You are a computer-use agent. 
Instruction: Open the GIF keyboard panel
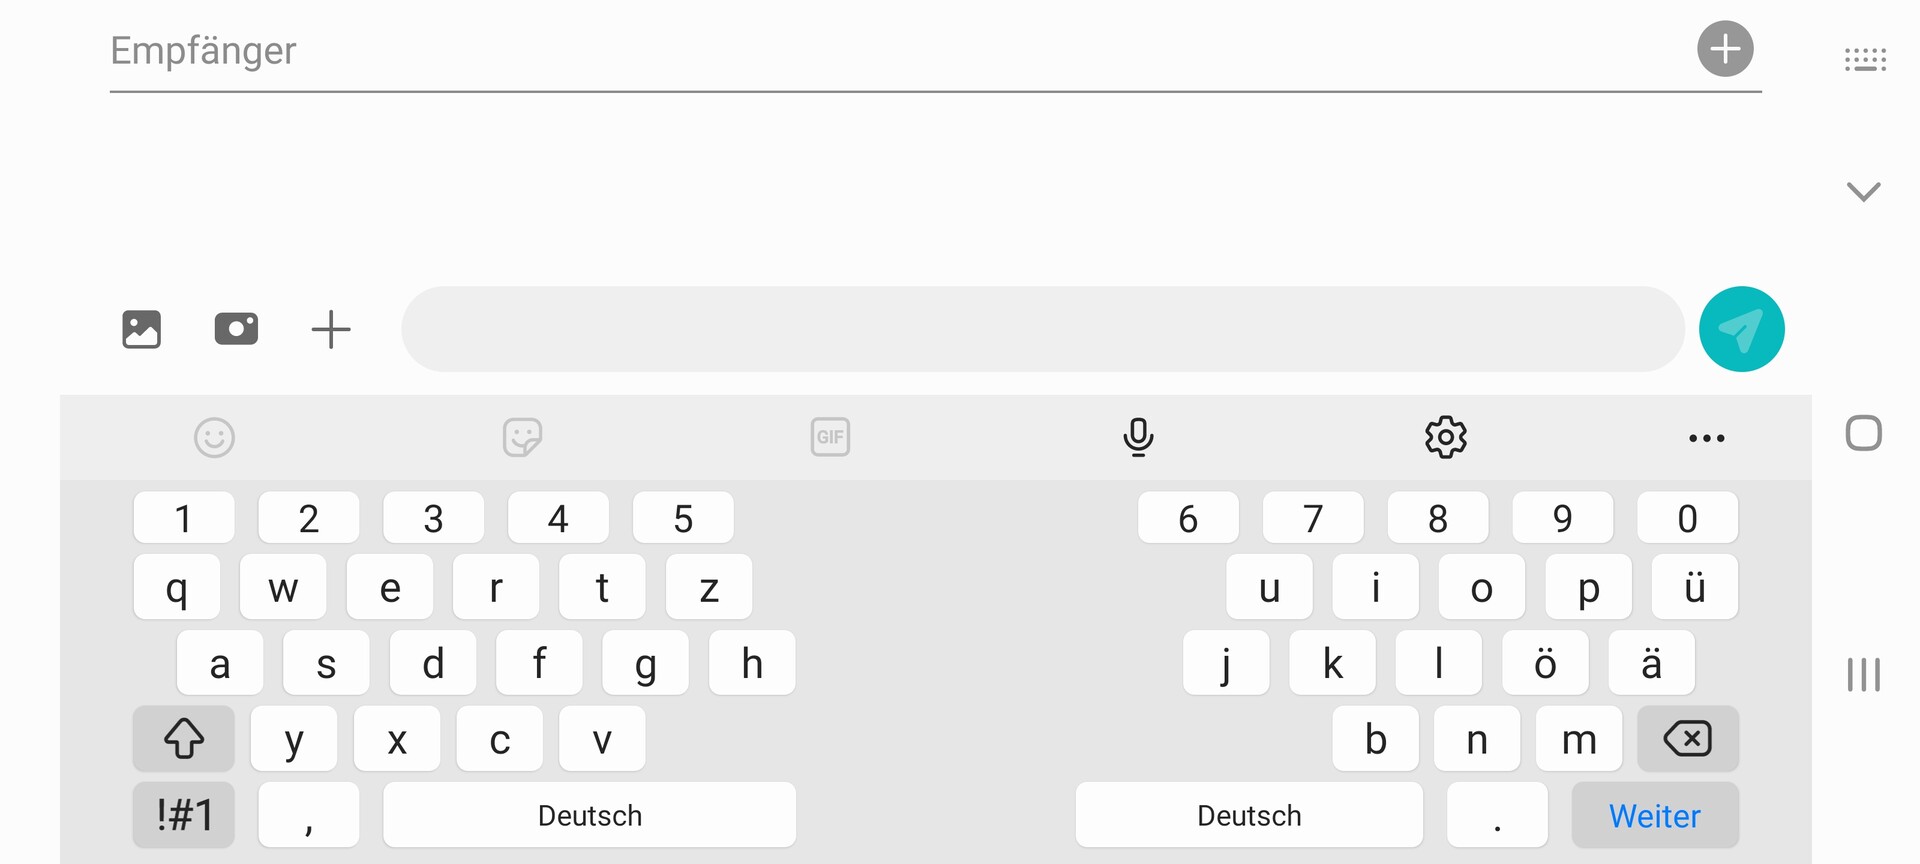click(x=830, y=437)
